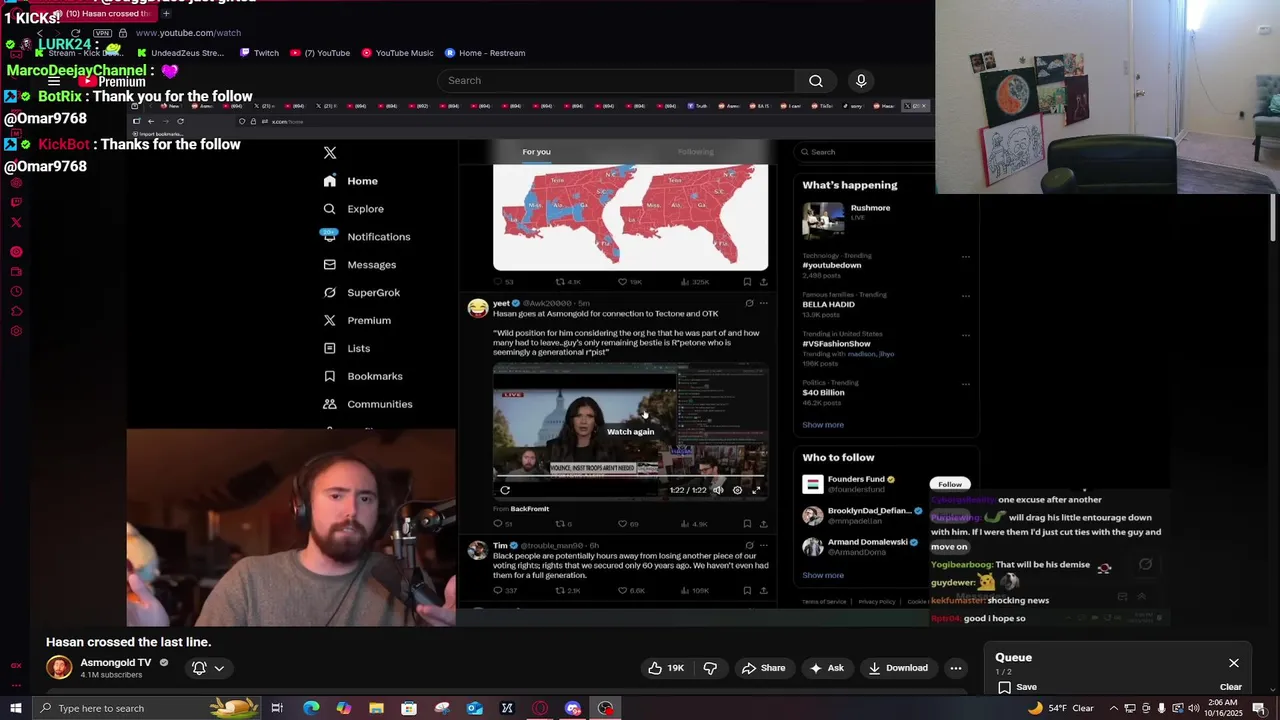Open Task View on taskbar
Image resolution: width=1280 pixels, height=720 pixels.
click(277, 708)
